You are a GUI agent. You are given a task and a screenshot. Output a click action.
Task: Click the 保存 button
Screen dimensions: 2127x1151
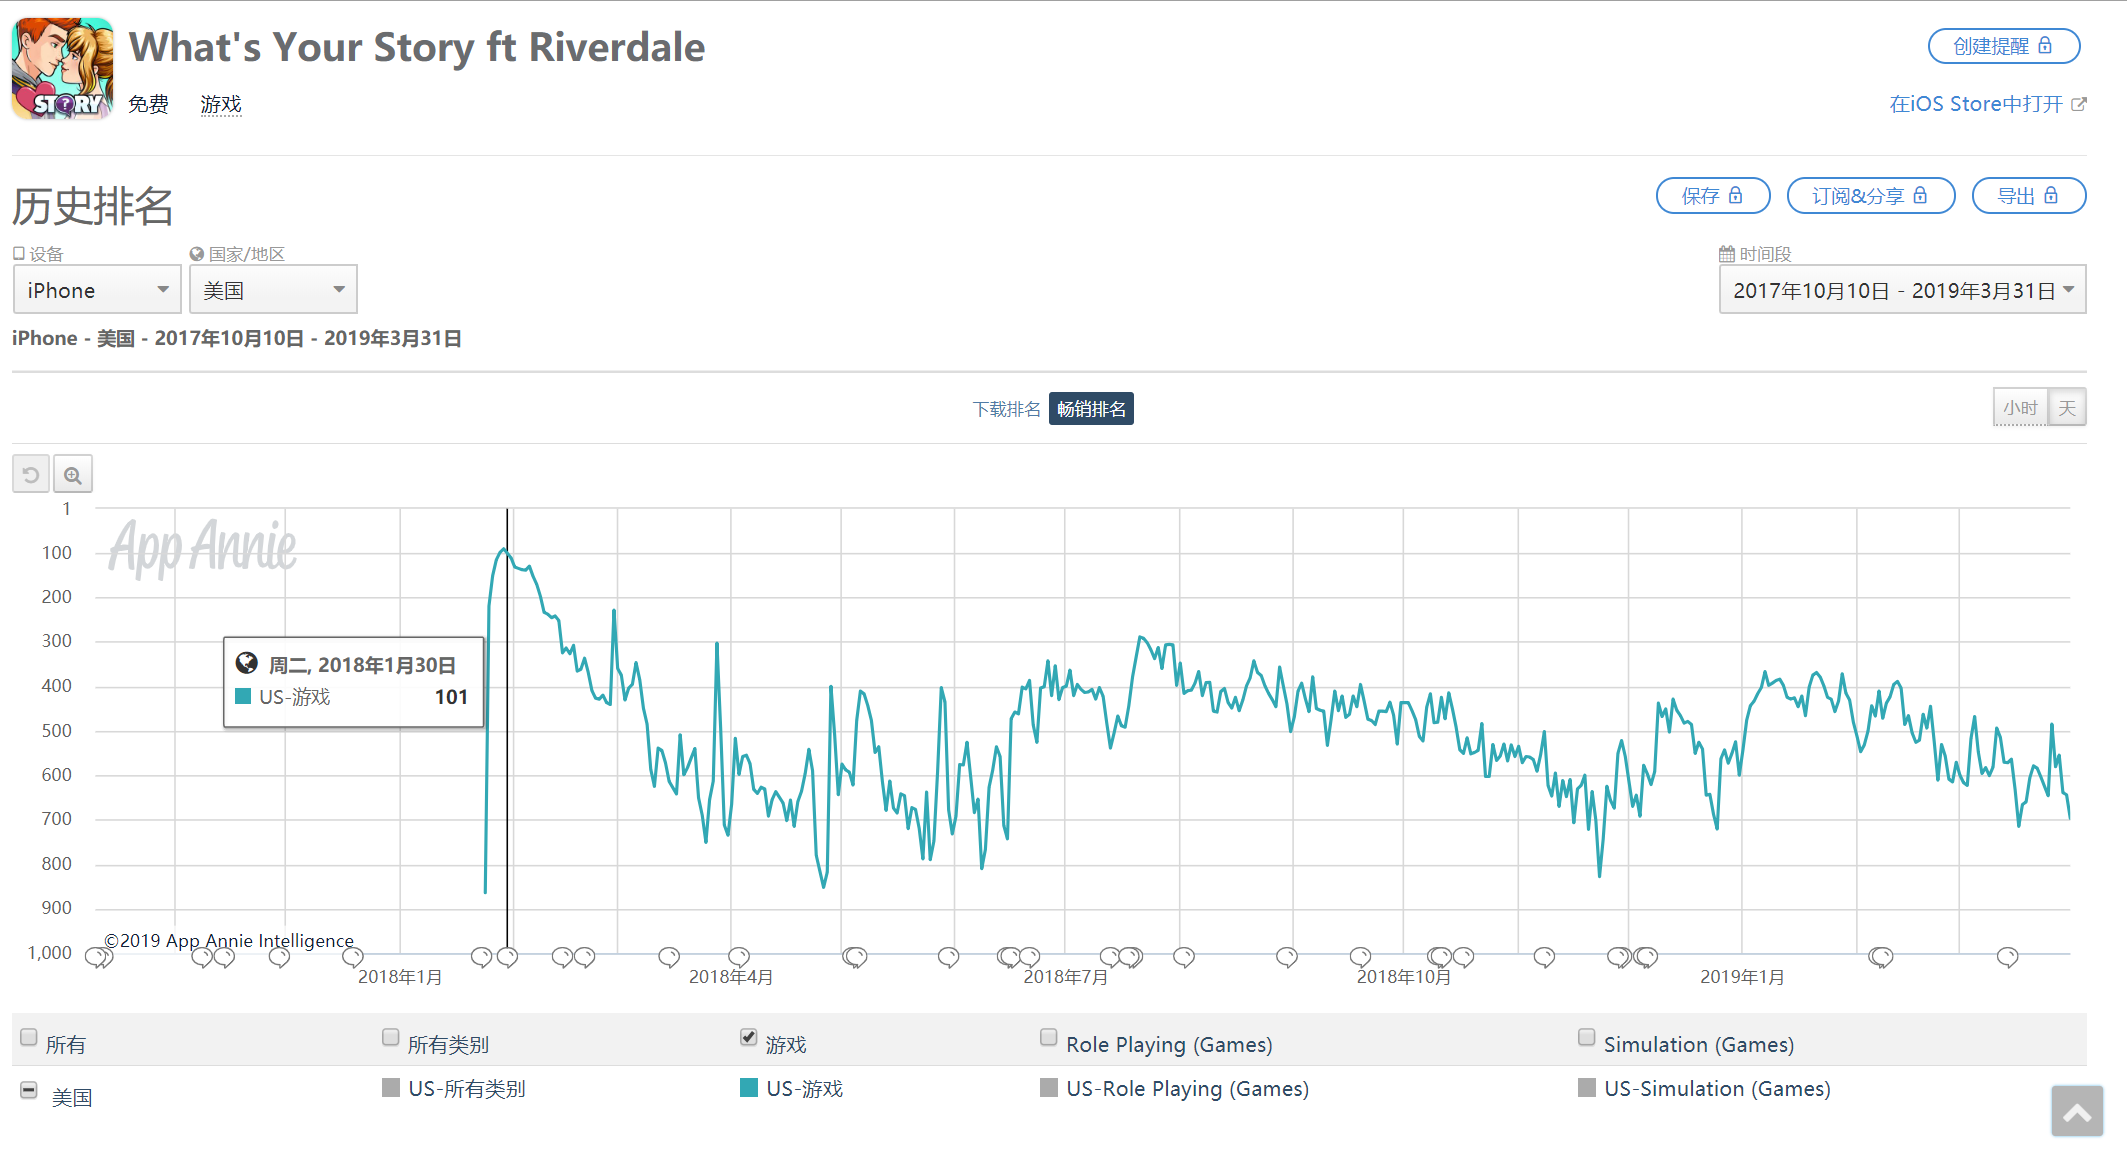click(x=1713, y=196)
